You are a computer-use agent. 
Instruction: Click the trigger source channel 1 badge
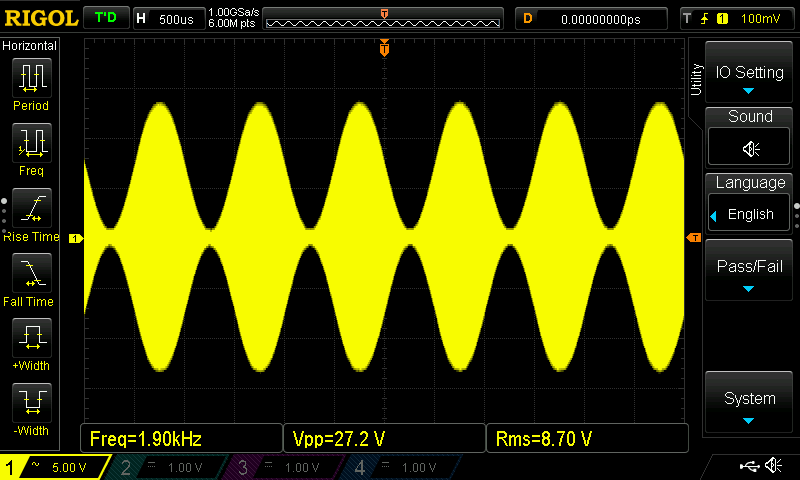pyautogui.click(x=722, y=19)
